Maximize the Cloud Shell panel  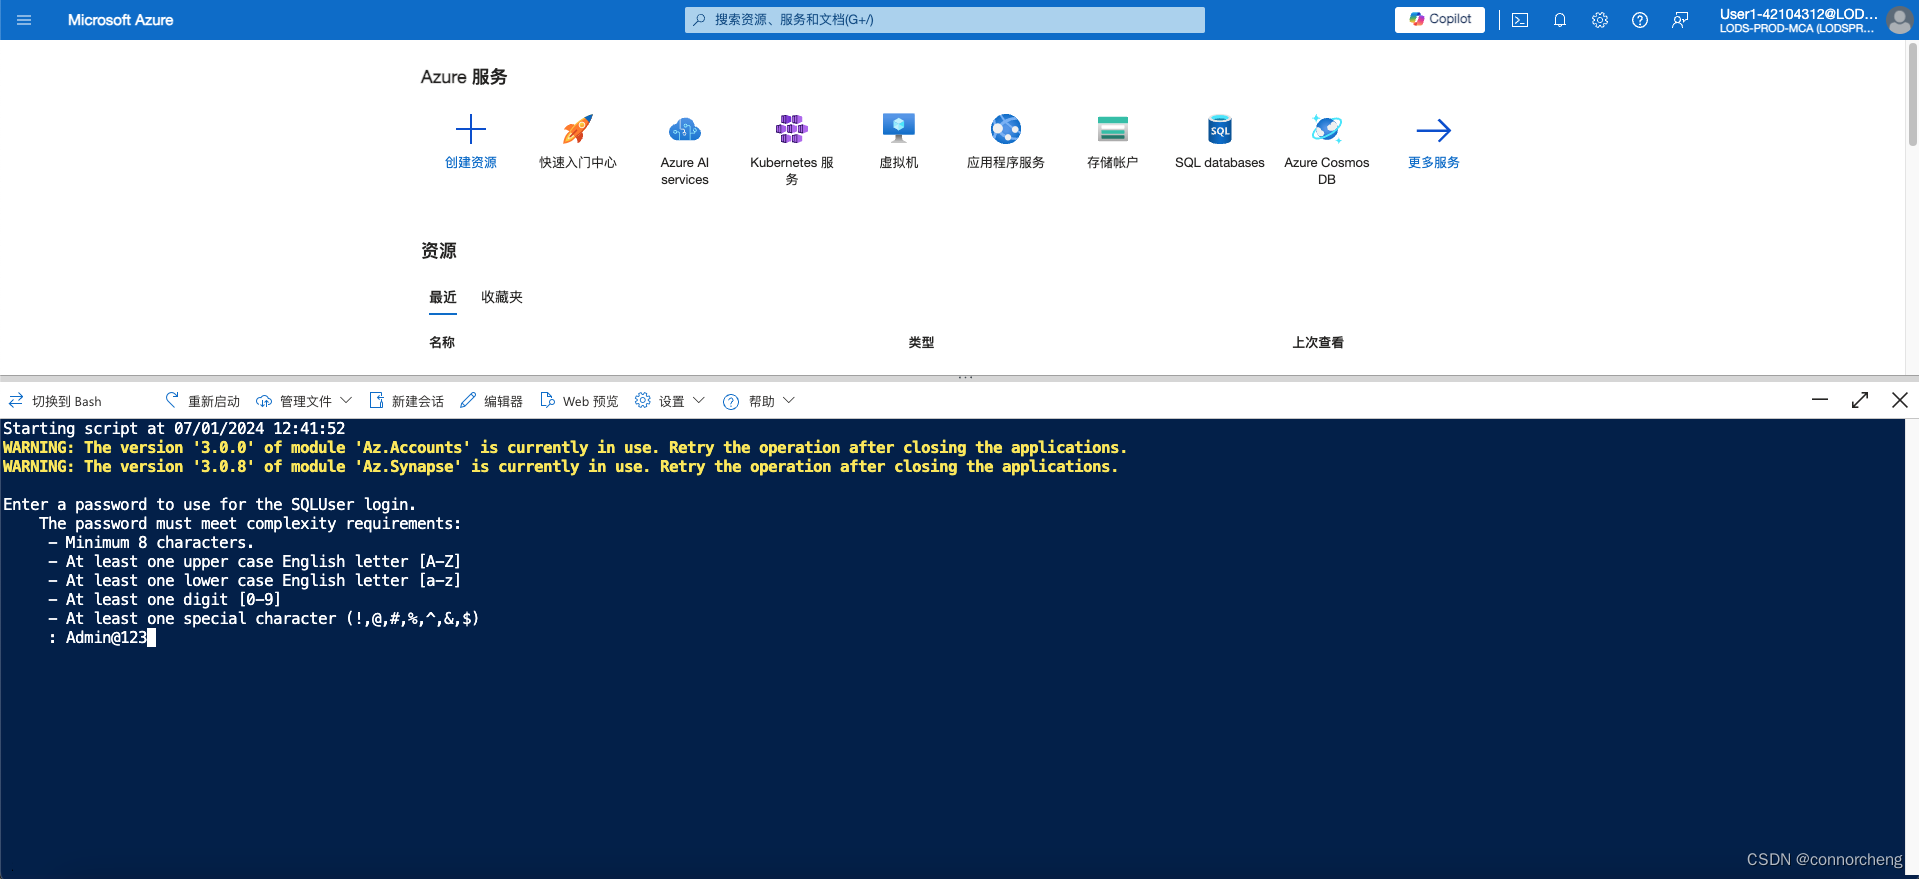point(1860,400)
